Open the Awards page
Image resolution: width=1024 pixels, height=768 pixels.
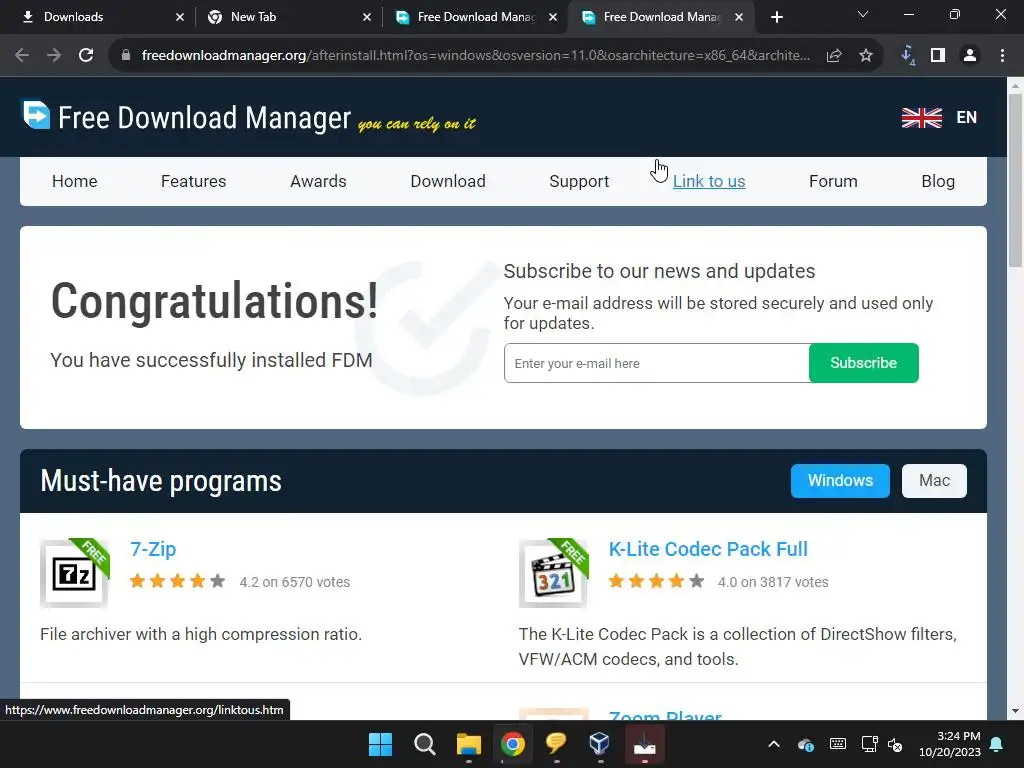coord(318,181)
